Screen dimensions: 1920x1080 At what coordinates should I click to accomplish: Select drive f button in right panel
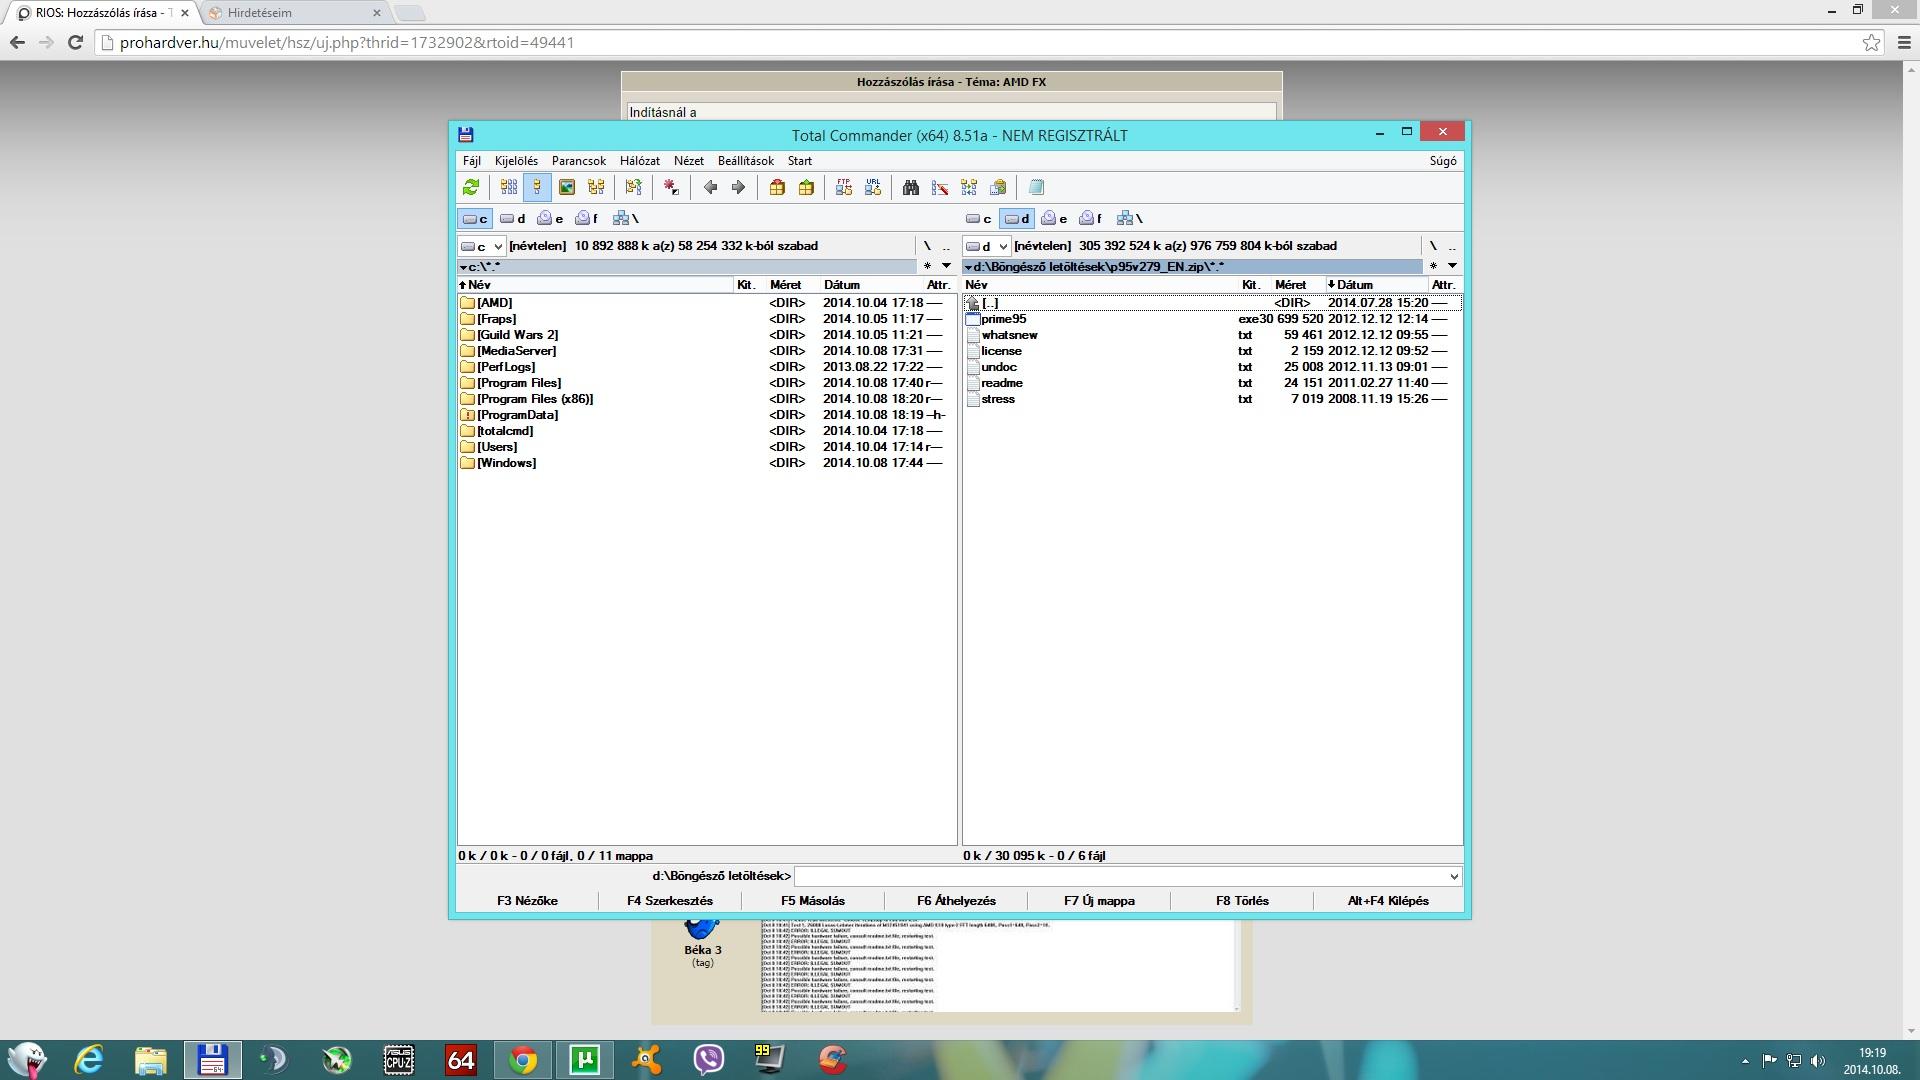pyautogui.click(x=1091, y=218)
